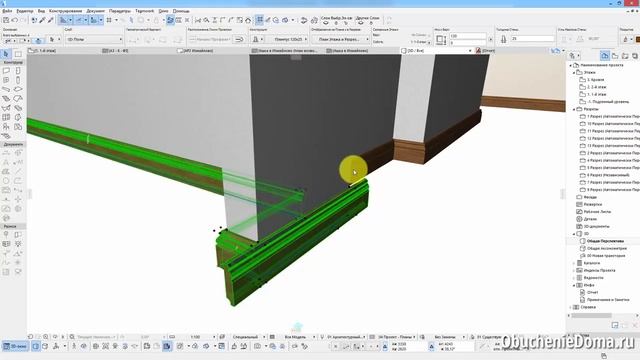Open Общая Аксонометрия in Navigator
This screenshot has height=360, width=640.
[607, 248]
